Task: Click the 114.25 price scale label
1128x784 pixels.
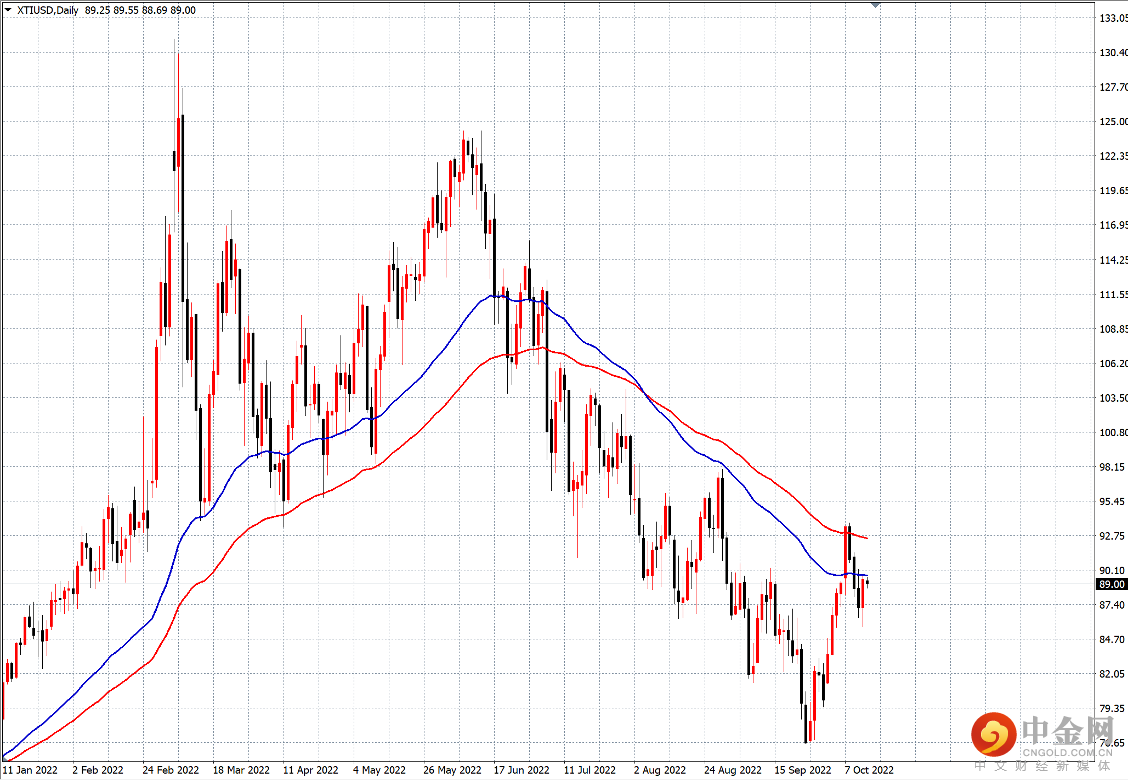Action: click(x=1114, y=260)
